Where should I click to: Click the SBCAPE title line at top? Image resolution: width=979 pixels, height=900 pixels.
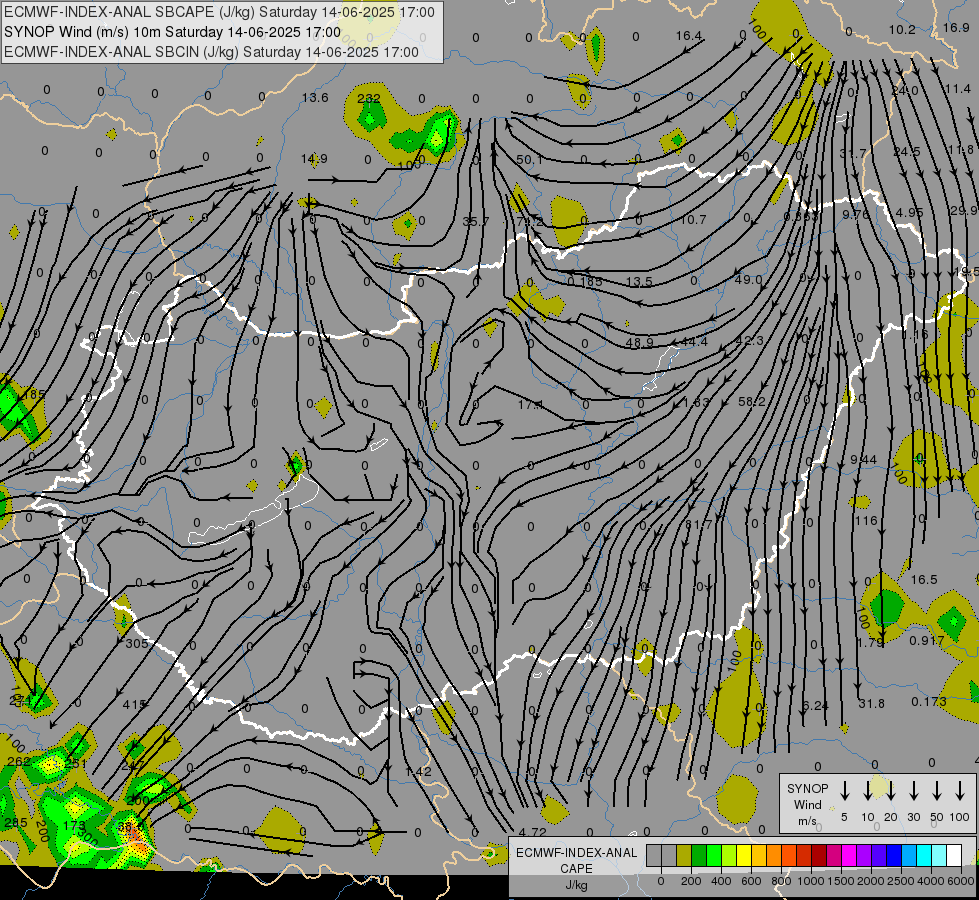coord(219,12)
